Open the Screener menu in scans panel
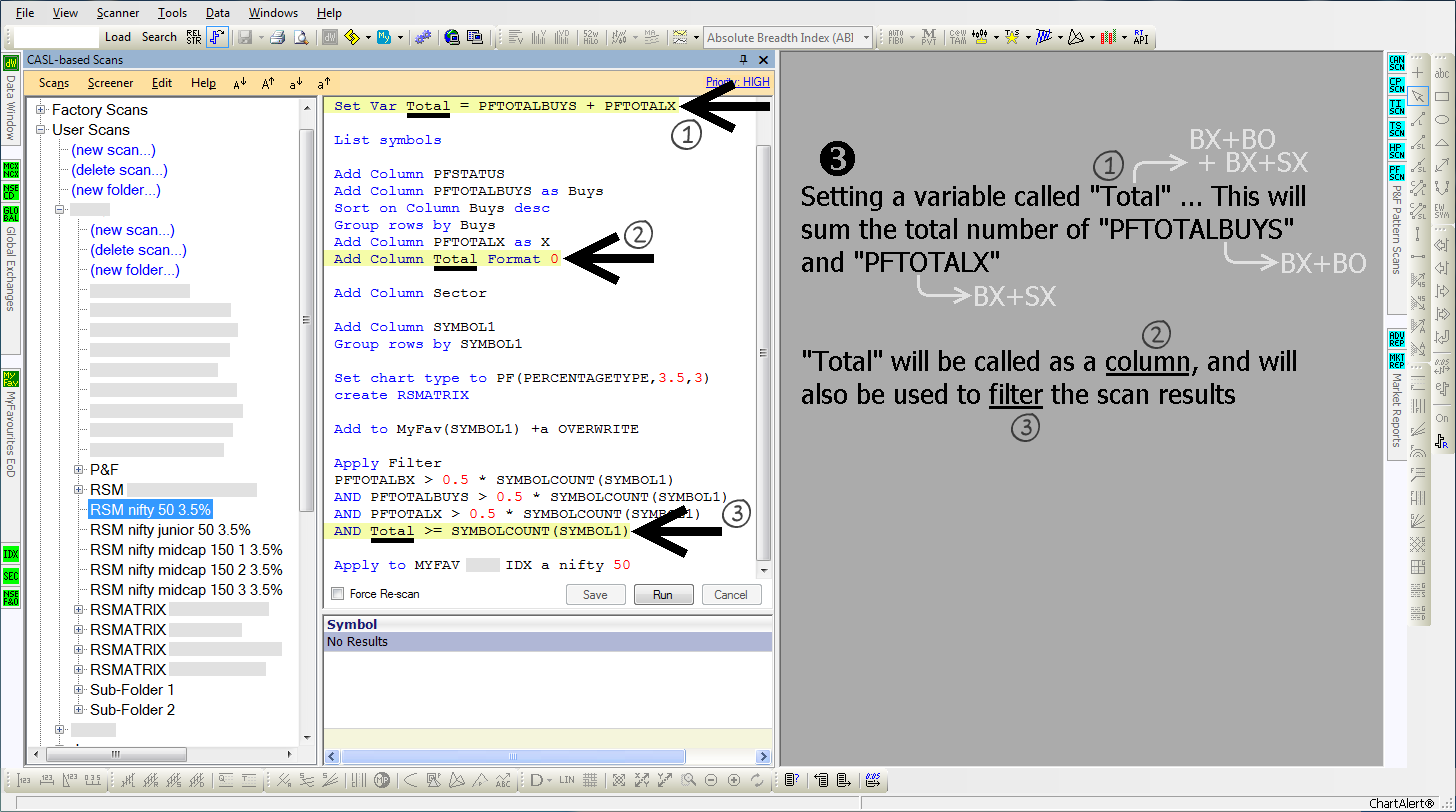This screenshot has height=812, width=1456. 110,84
